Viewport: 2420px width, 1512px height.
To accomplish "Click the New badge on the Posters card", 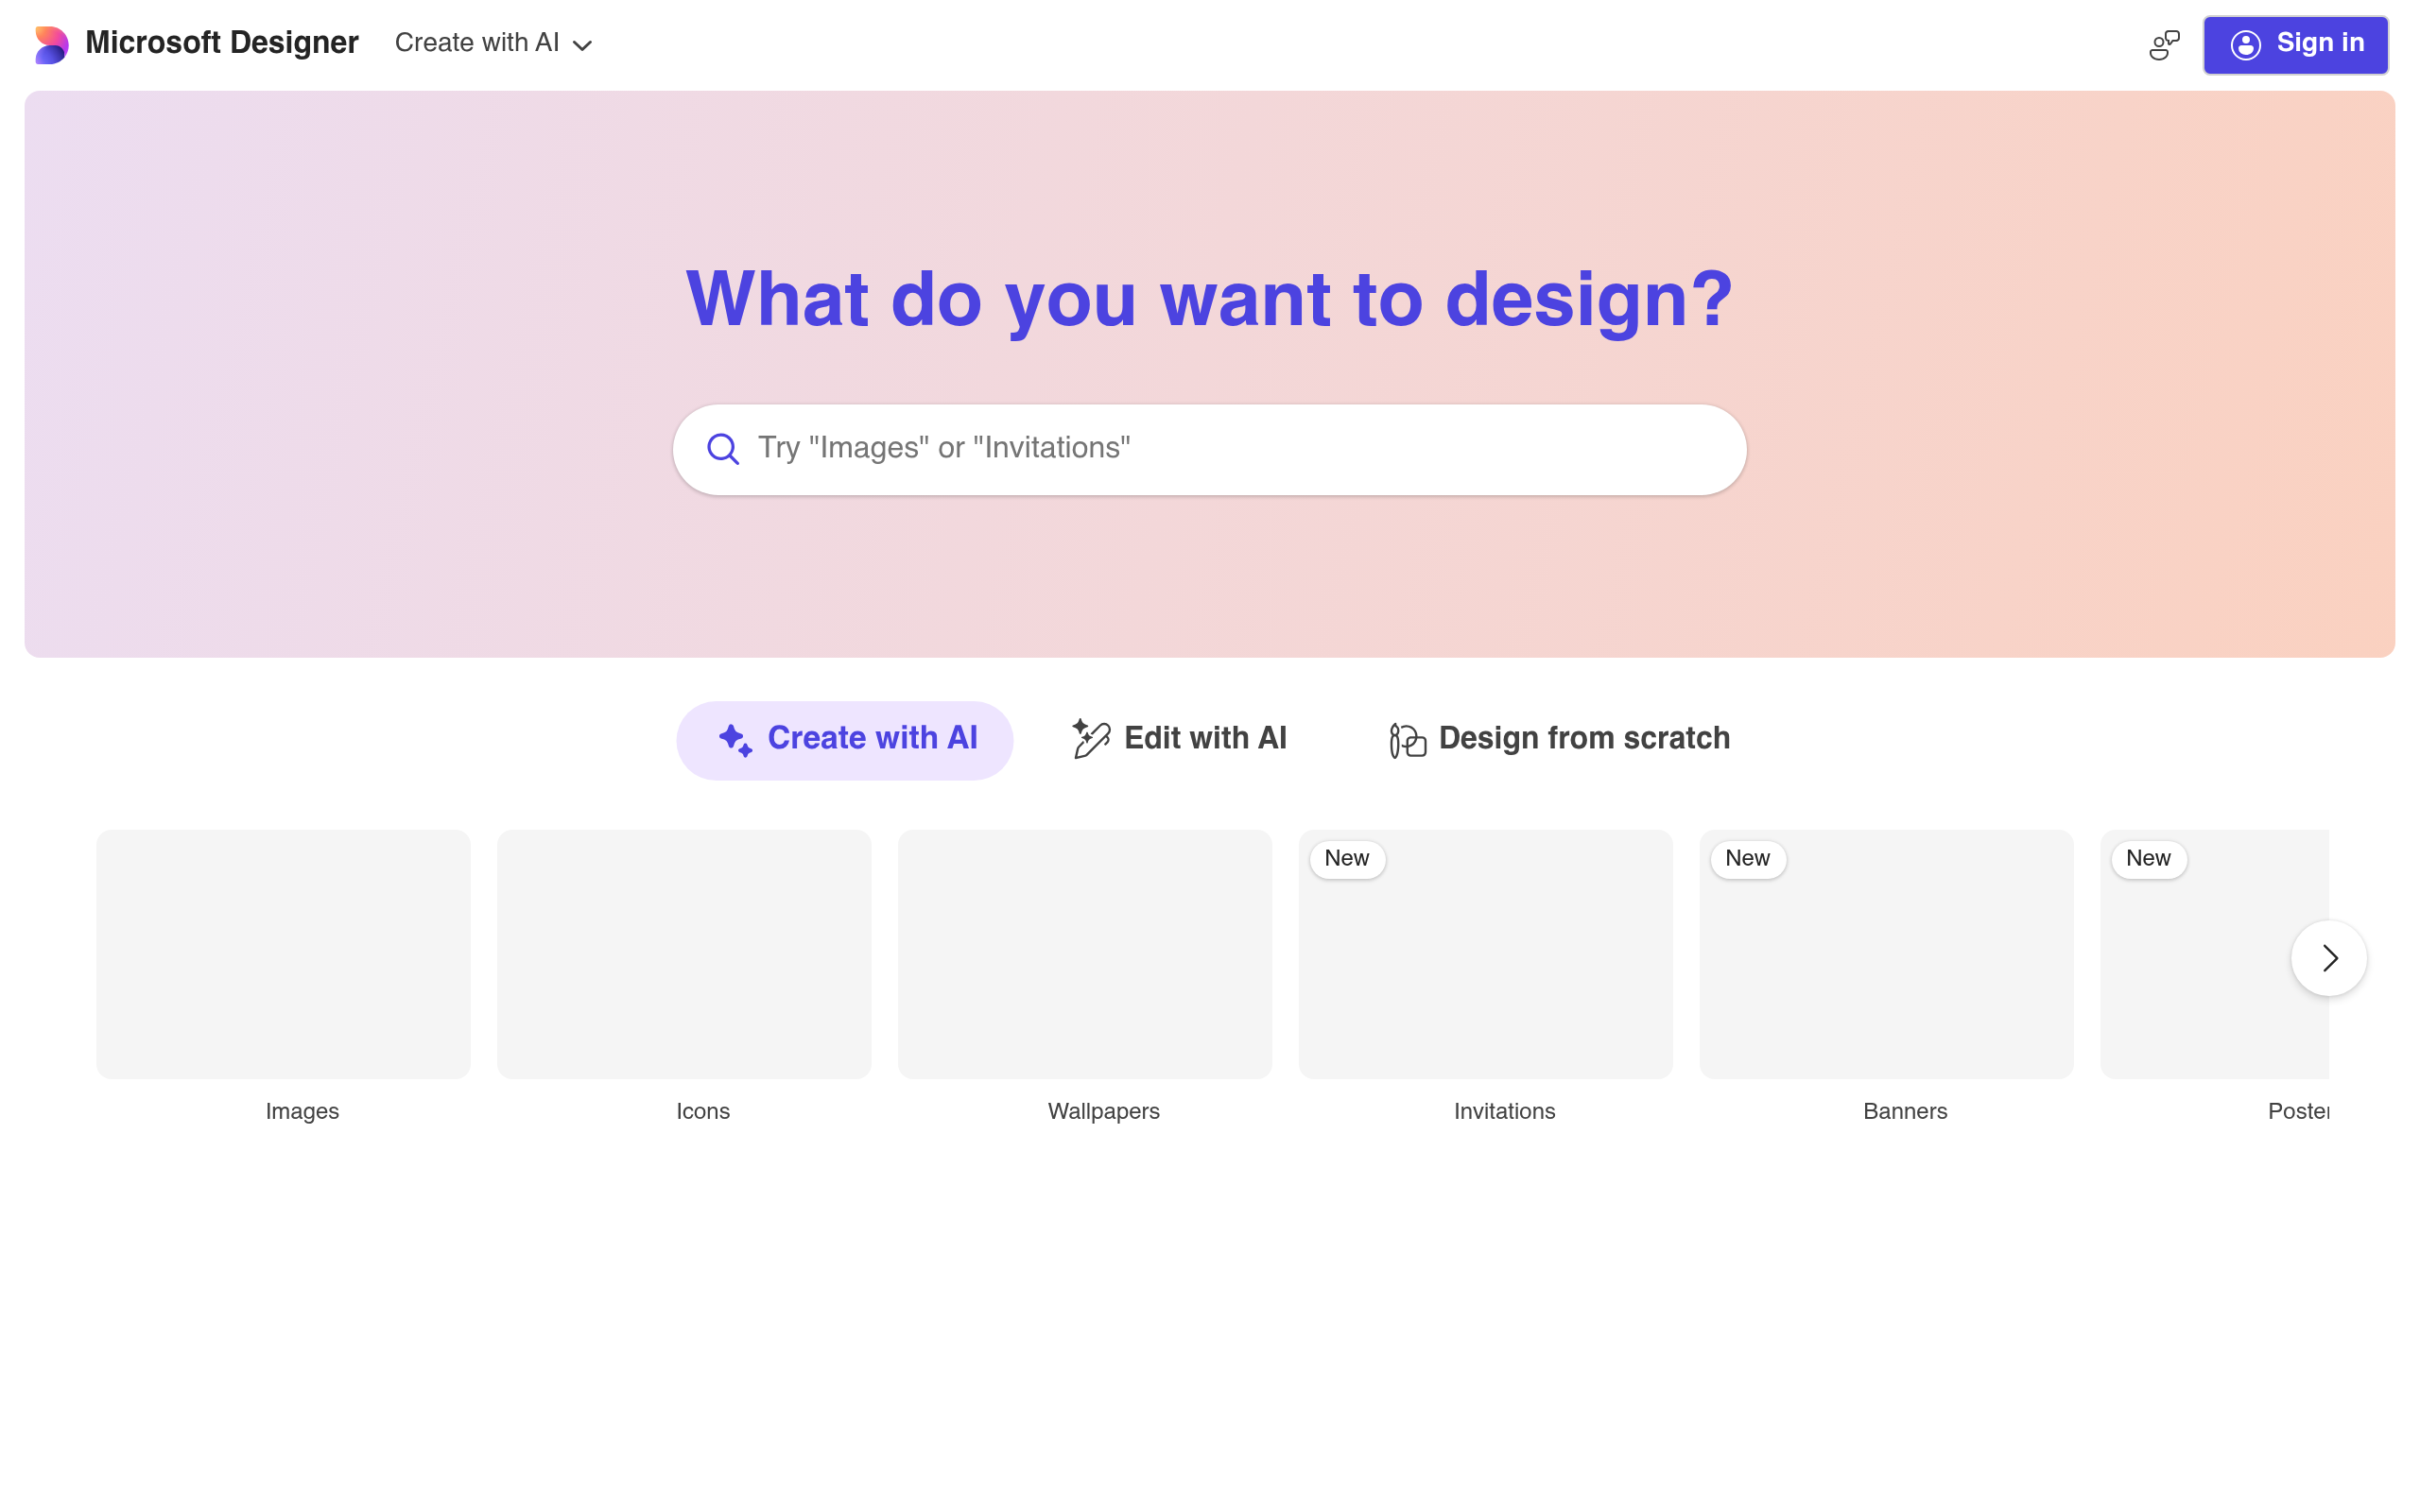I will pyautogui.click(x=2150, y=858).
